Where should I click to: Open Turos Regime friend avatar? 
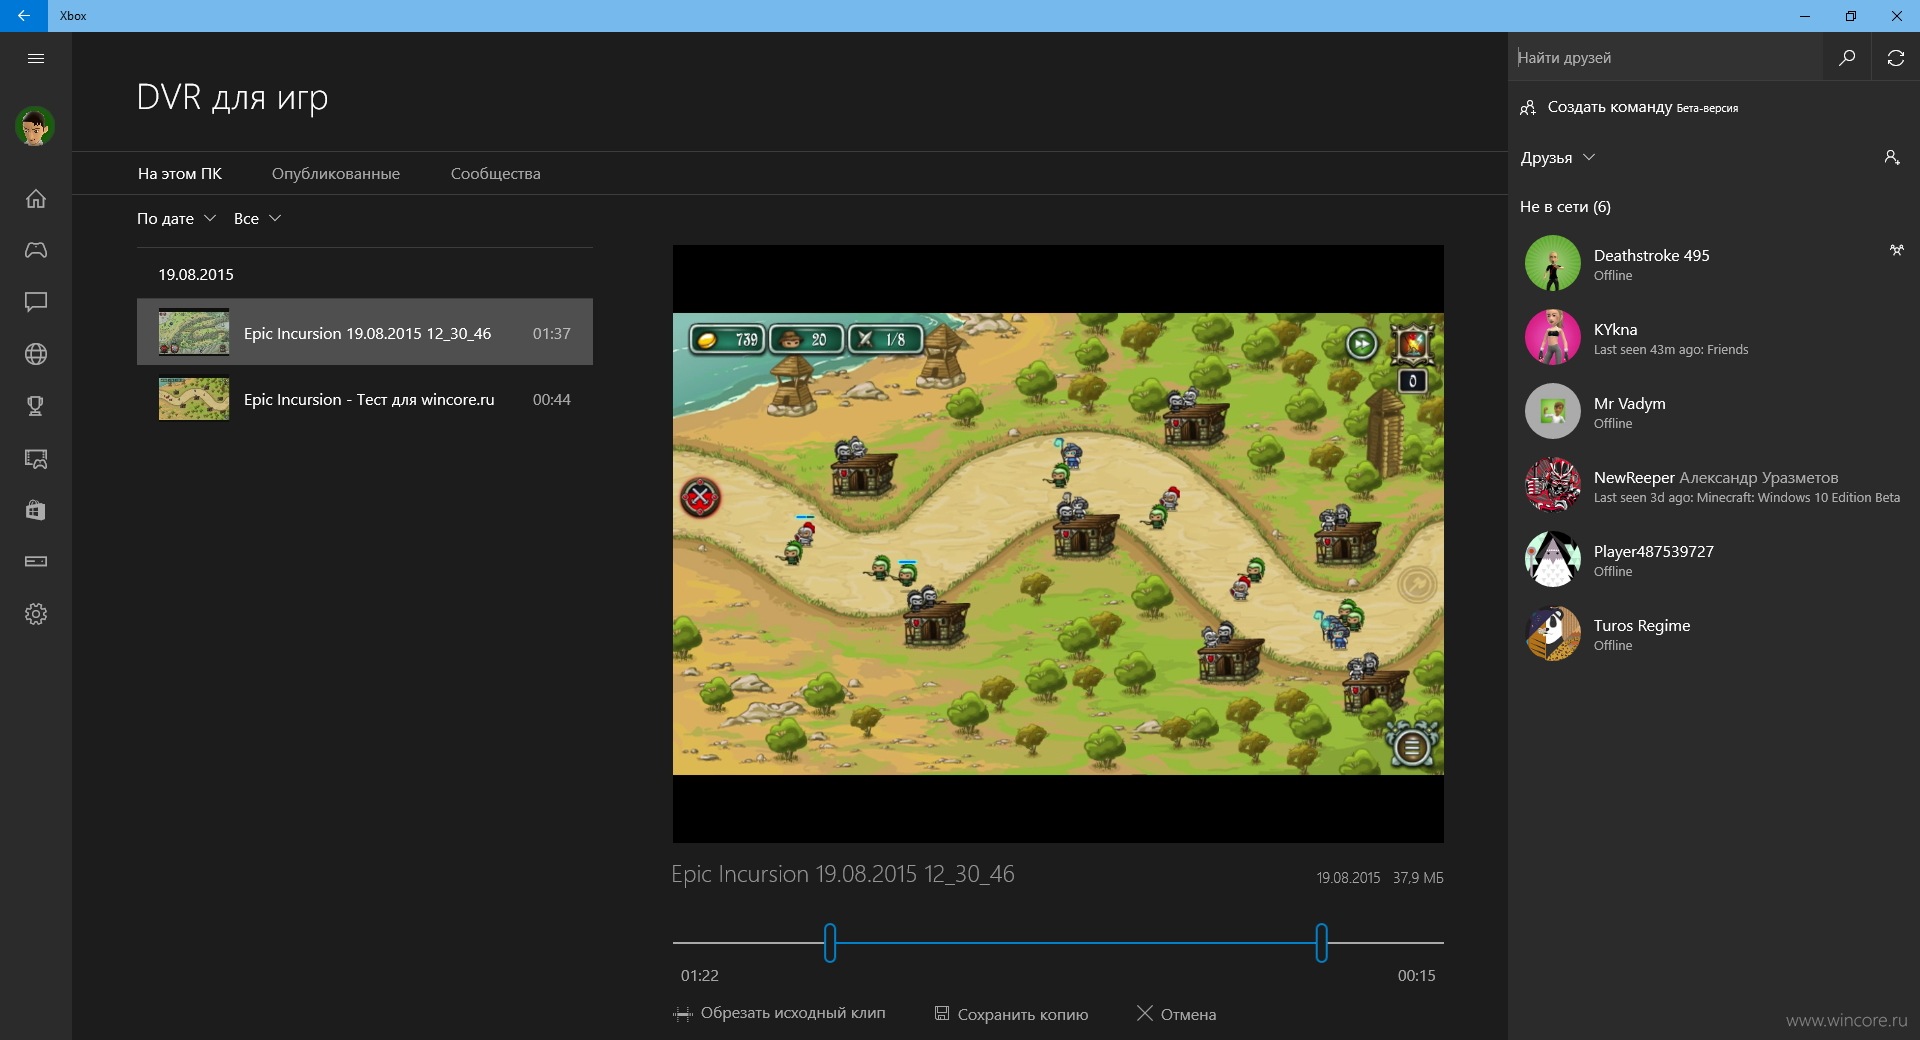tap(1552, 634)
